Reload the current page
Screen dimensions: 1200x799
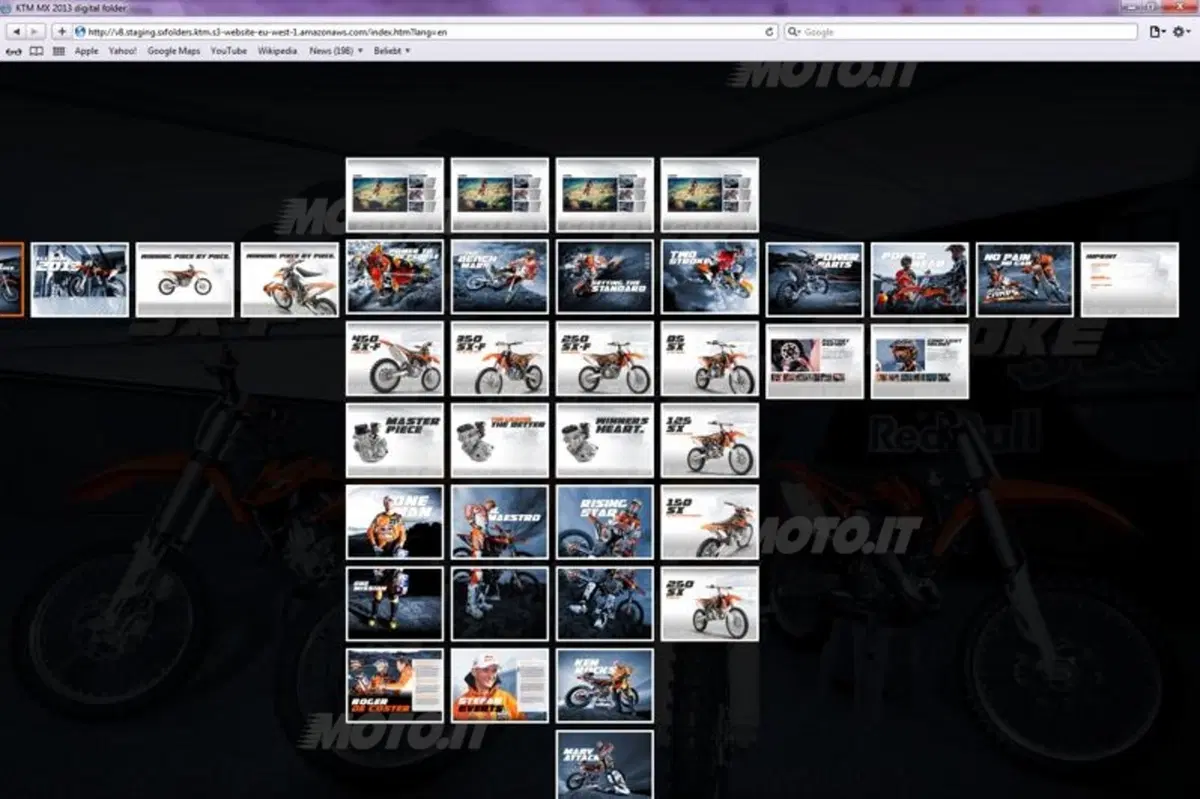[769, 32]
